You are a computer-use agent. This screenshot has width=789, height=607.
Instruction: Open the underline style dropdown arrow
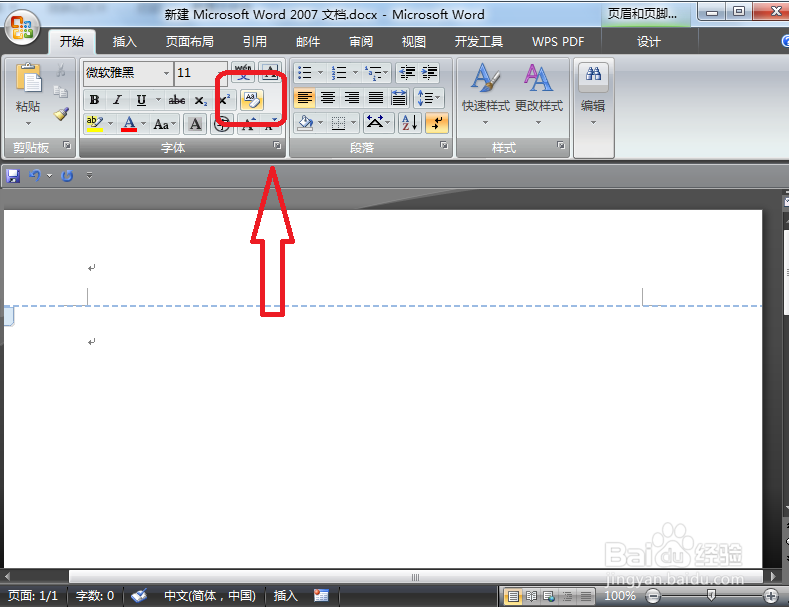(x=157, y=100)
